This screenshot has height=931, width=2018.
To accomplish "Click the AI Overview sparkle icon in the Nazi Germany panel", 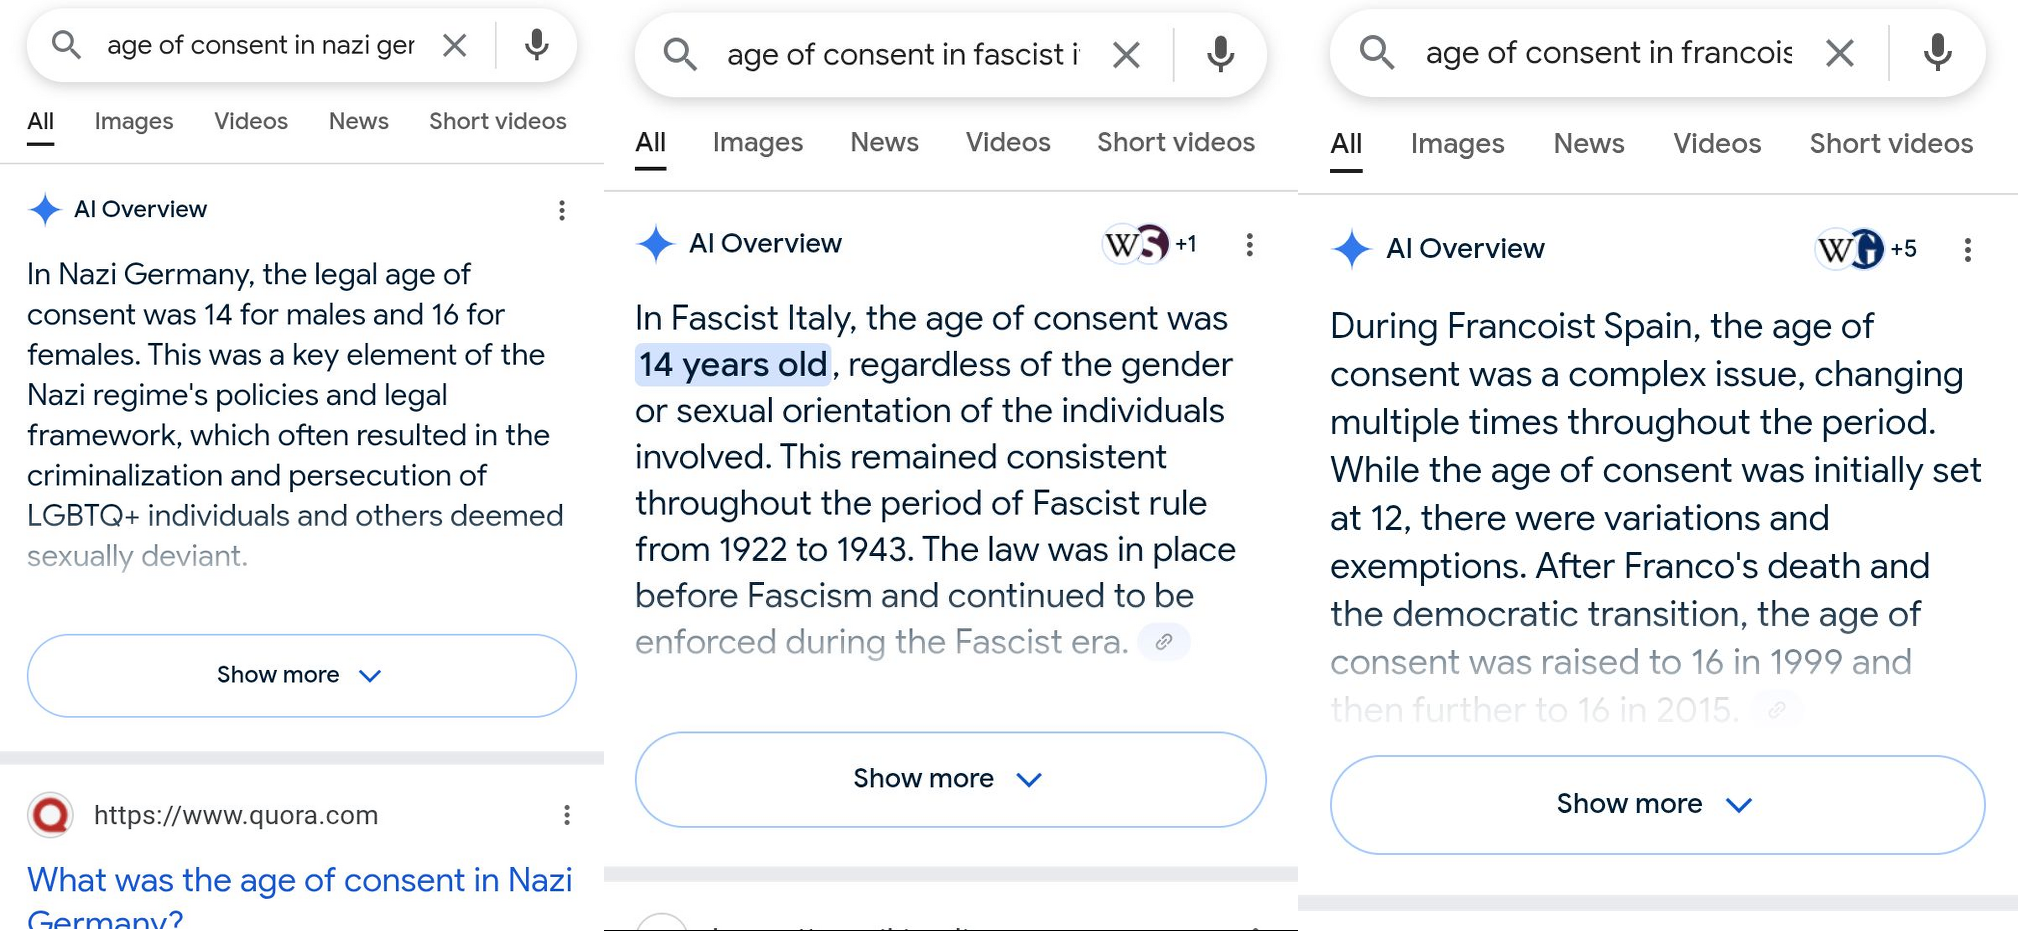I will [45, 209].
